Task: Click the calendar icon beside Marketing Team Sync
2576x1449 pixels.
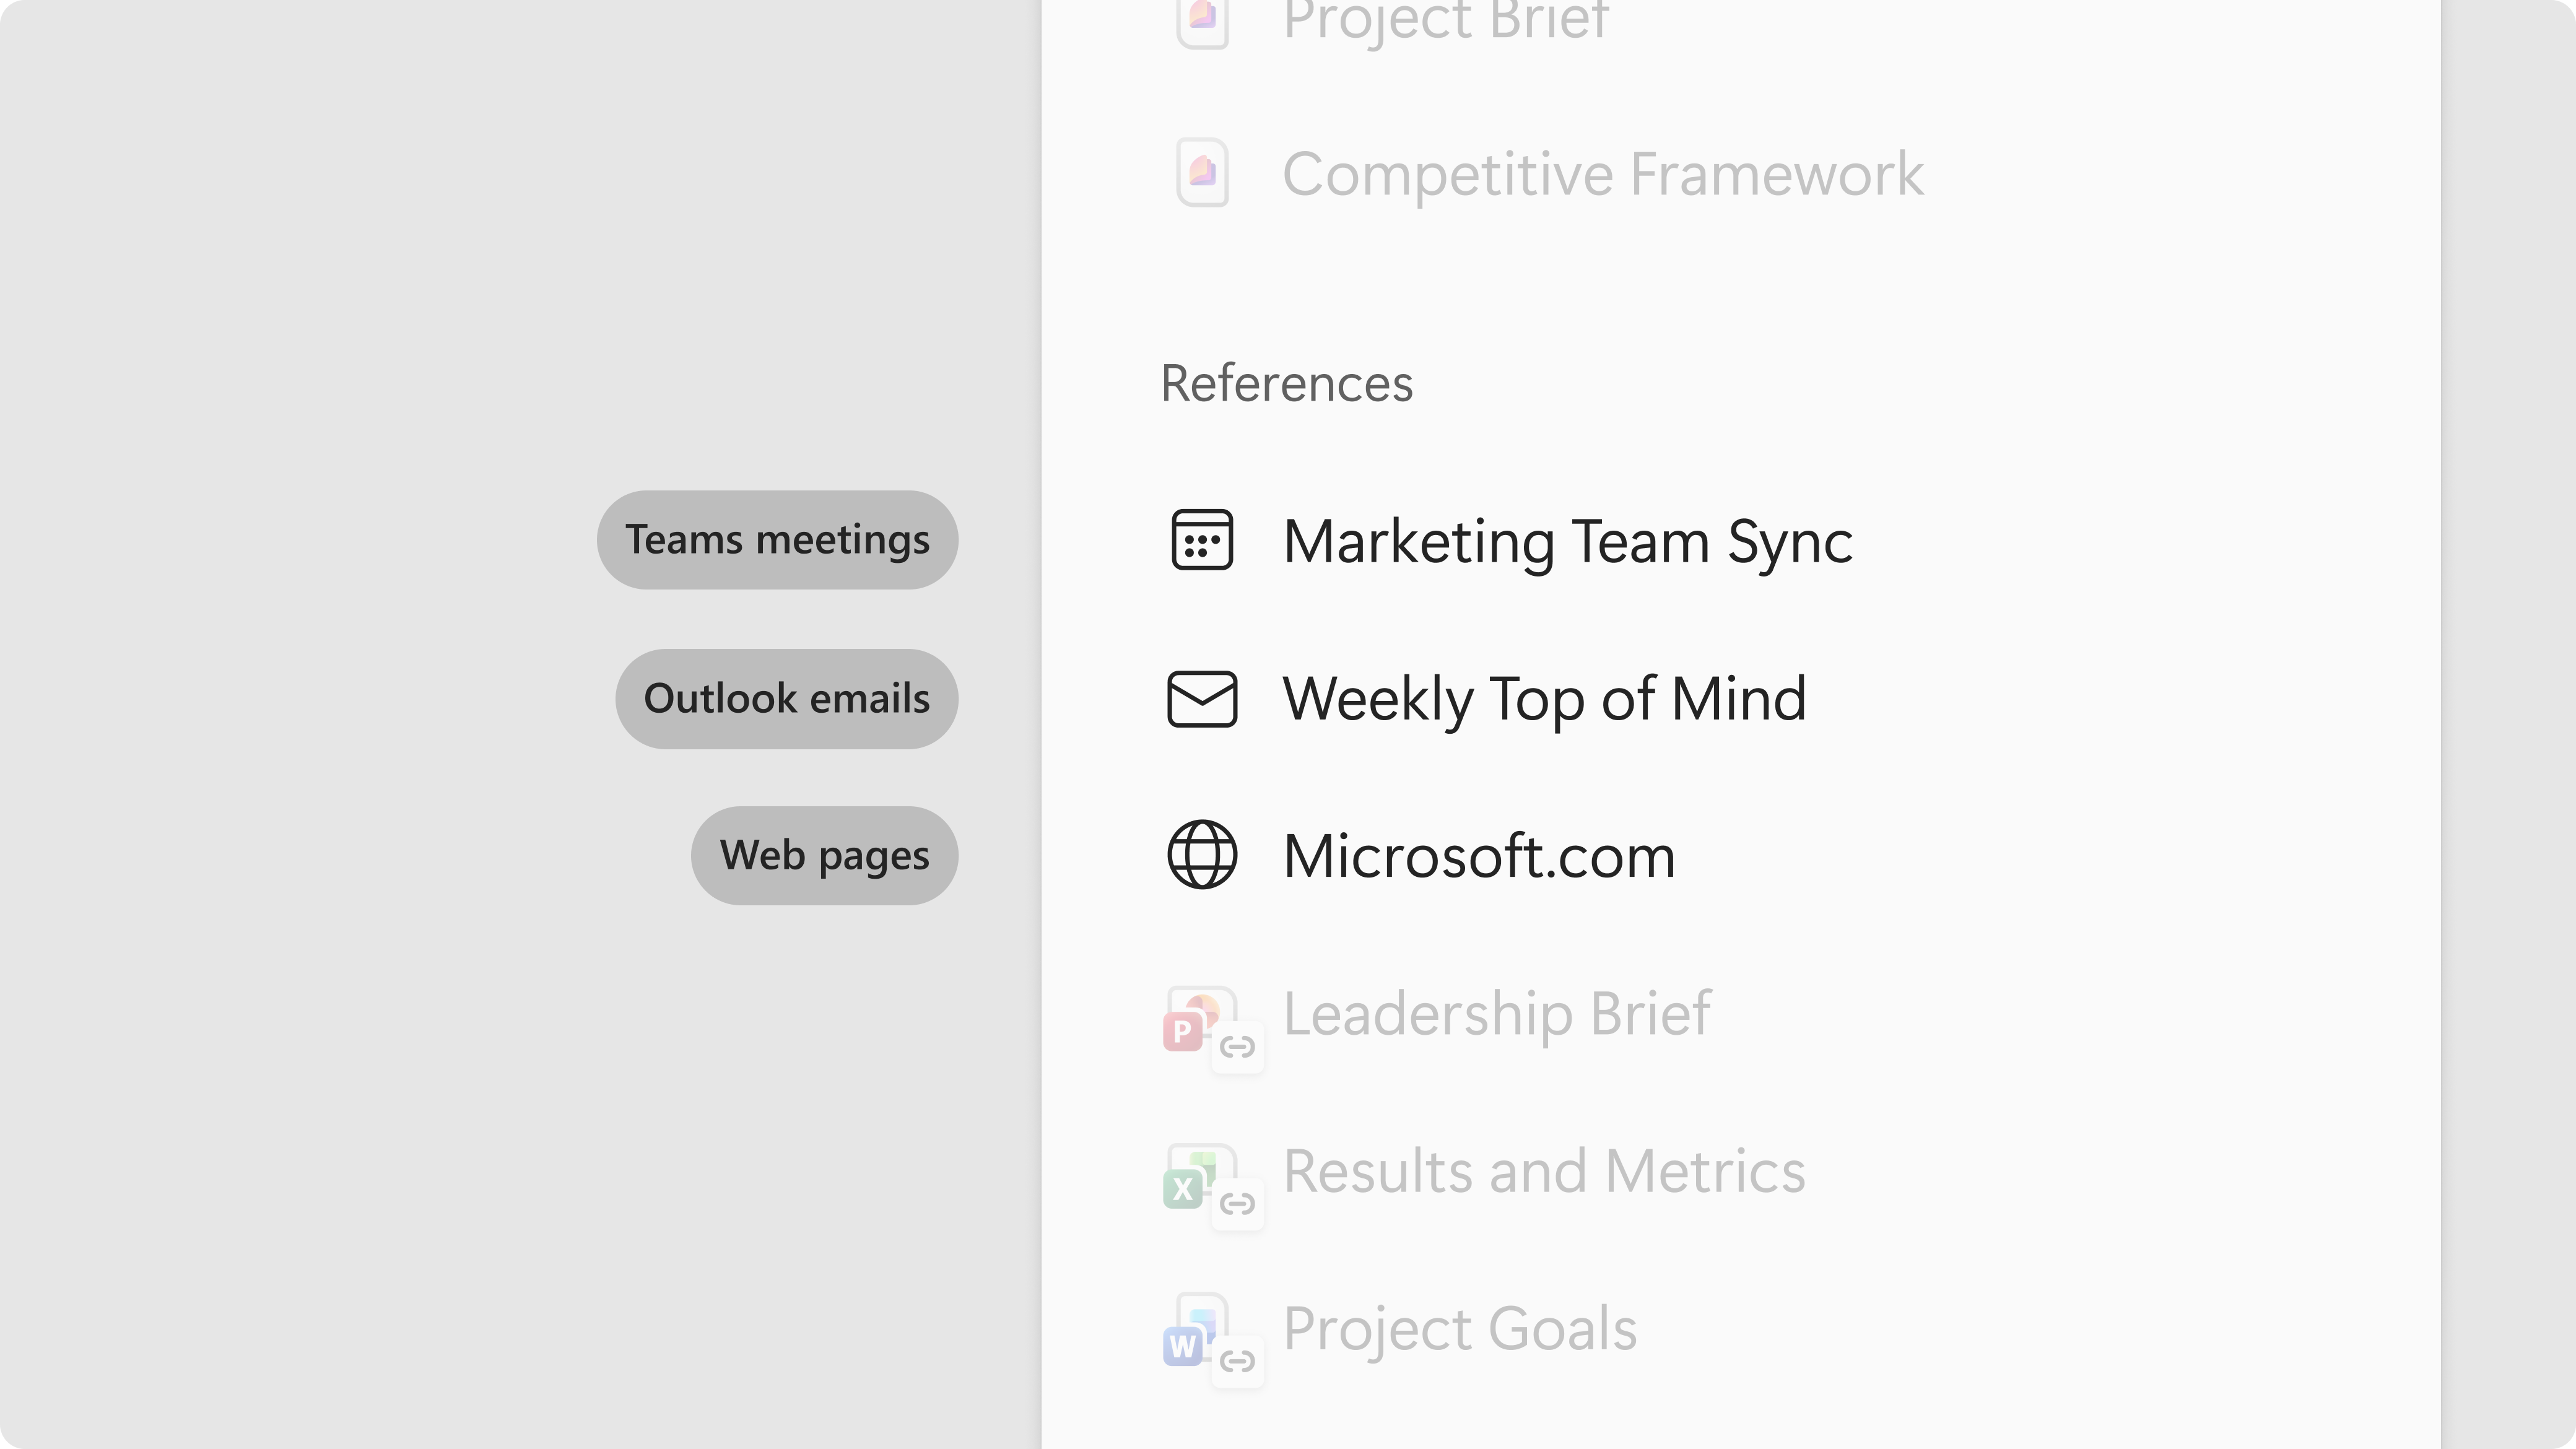Action: pos(1202,540)
